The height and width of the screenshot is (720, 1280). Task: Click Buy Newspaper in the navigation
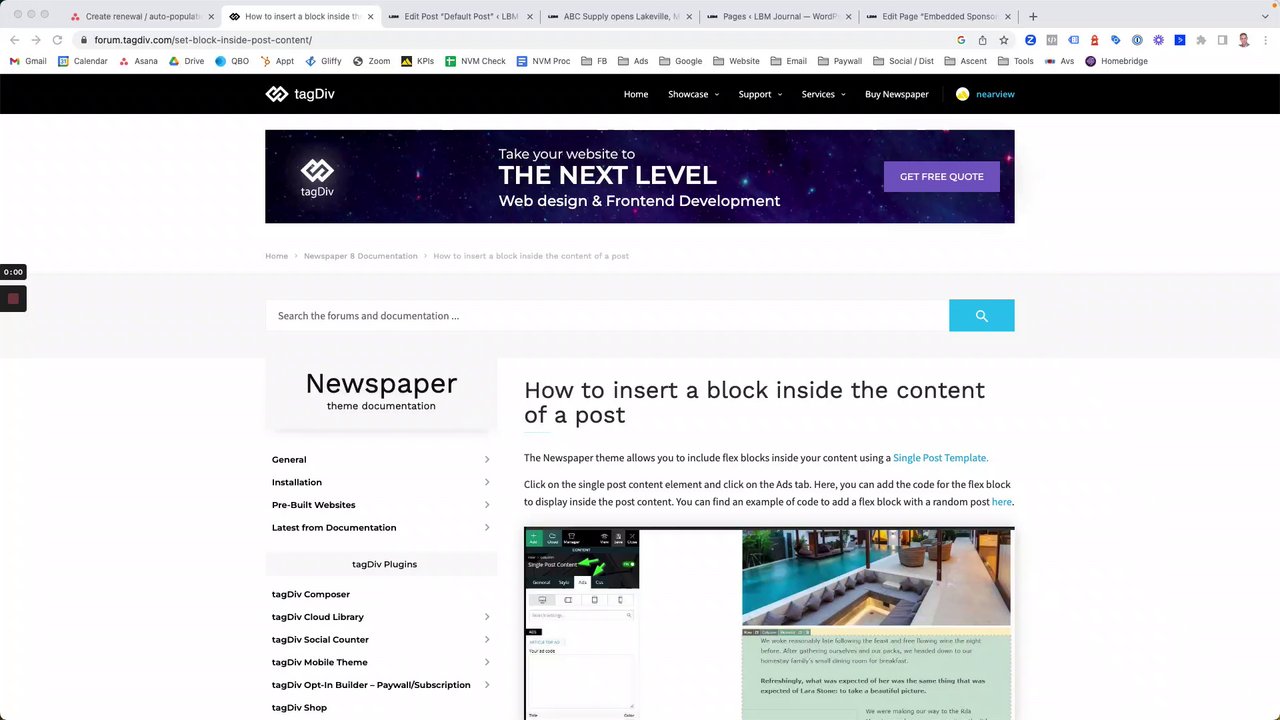click(x=897, y=94)
